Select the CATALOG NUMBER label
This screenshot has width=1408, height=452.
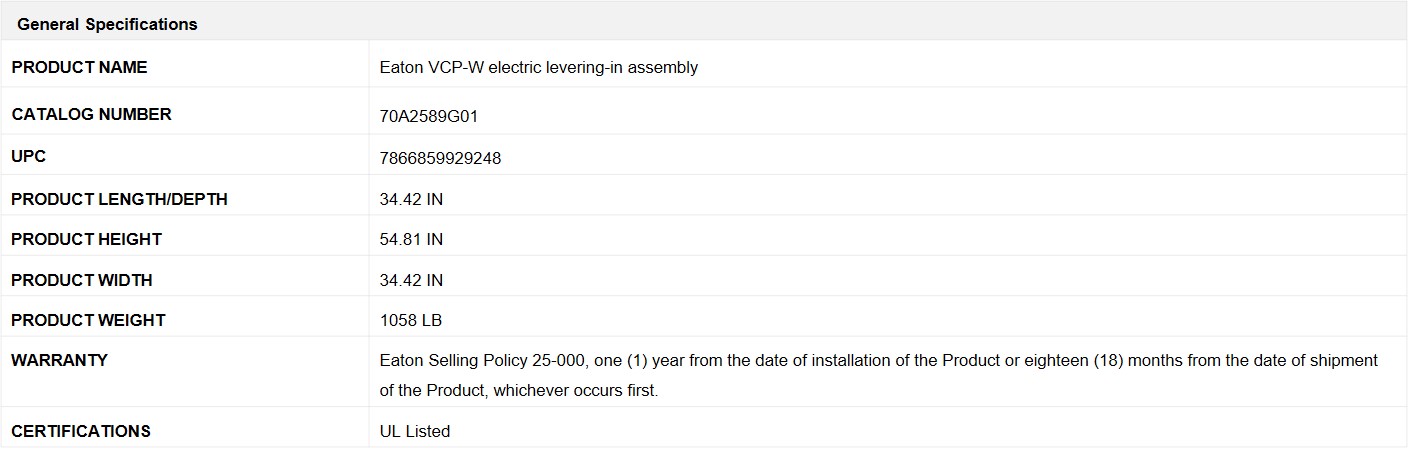(91, 114)
